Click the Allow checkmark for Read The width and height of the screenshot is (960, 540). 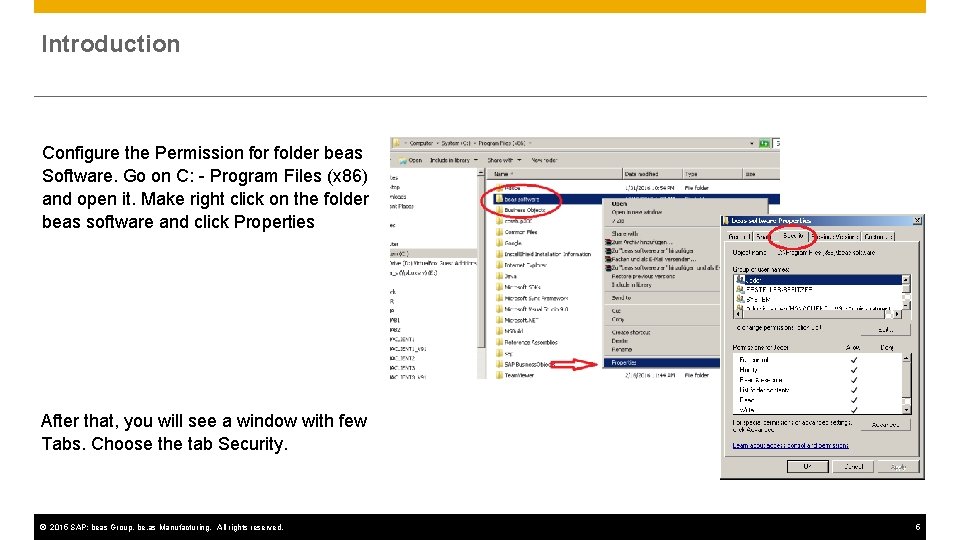(x=853, y=400)
